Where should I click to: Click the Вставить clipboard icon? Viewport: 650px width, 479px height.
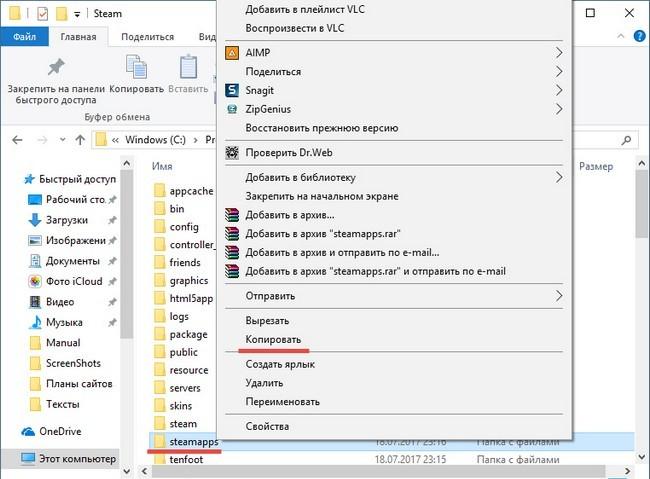pyautogui.click(x=188, y=66)
